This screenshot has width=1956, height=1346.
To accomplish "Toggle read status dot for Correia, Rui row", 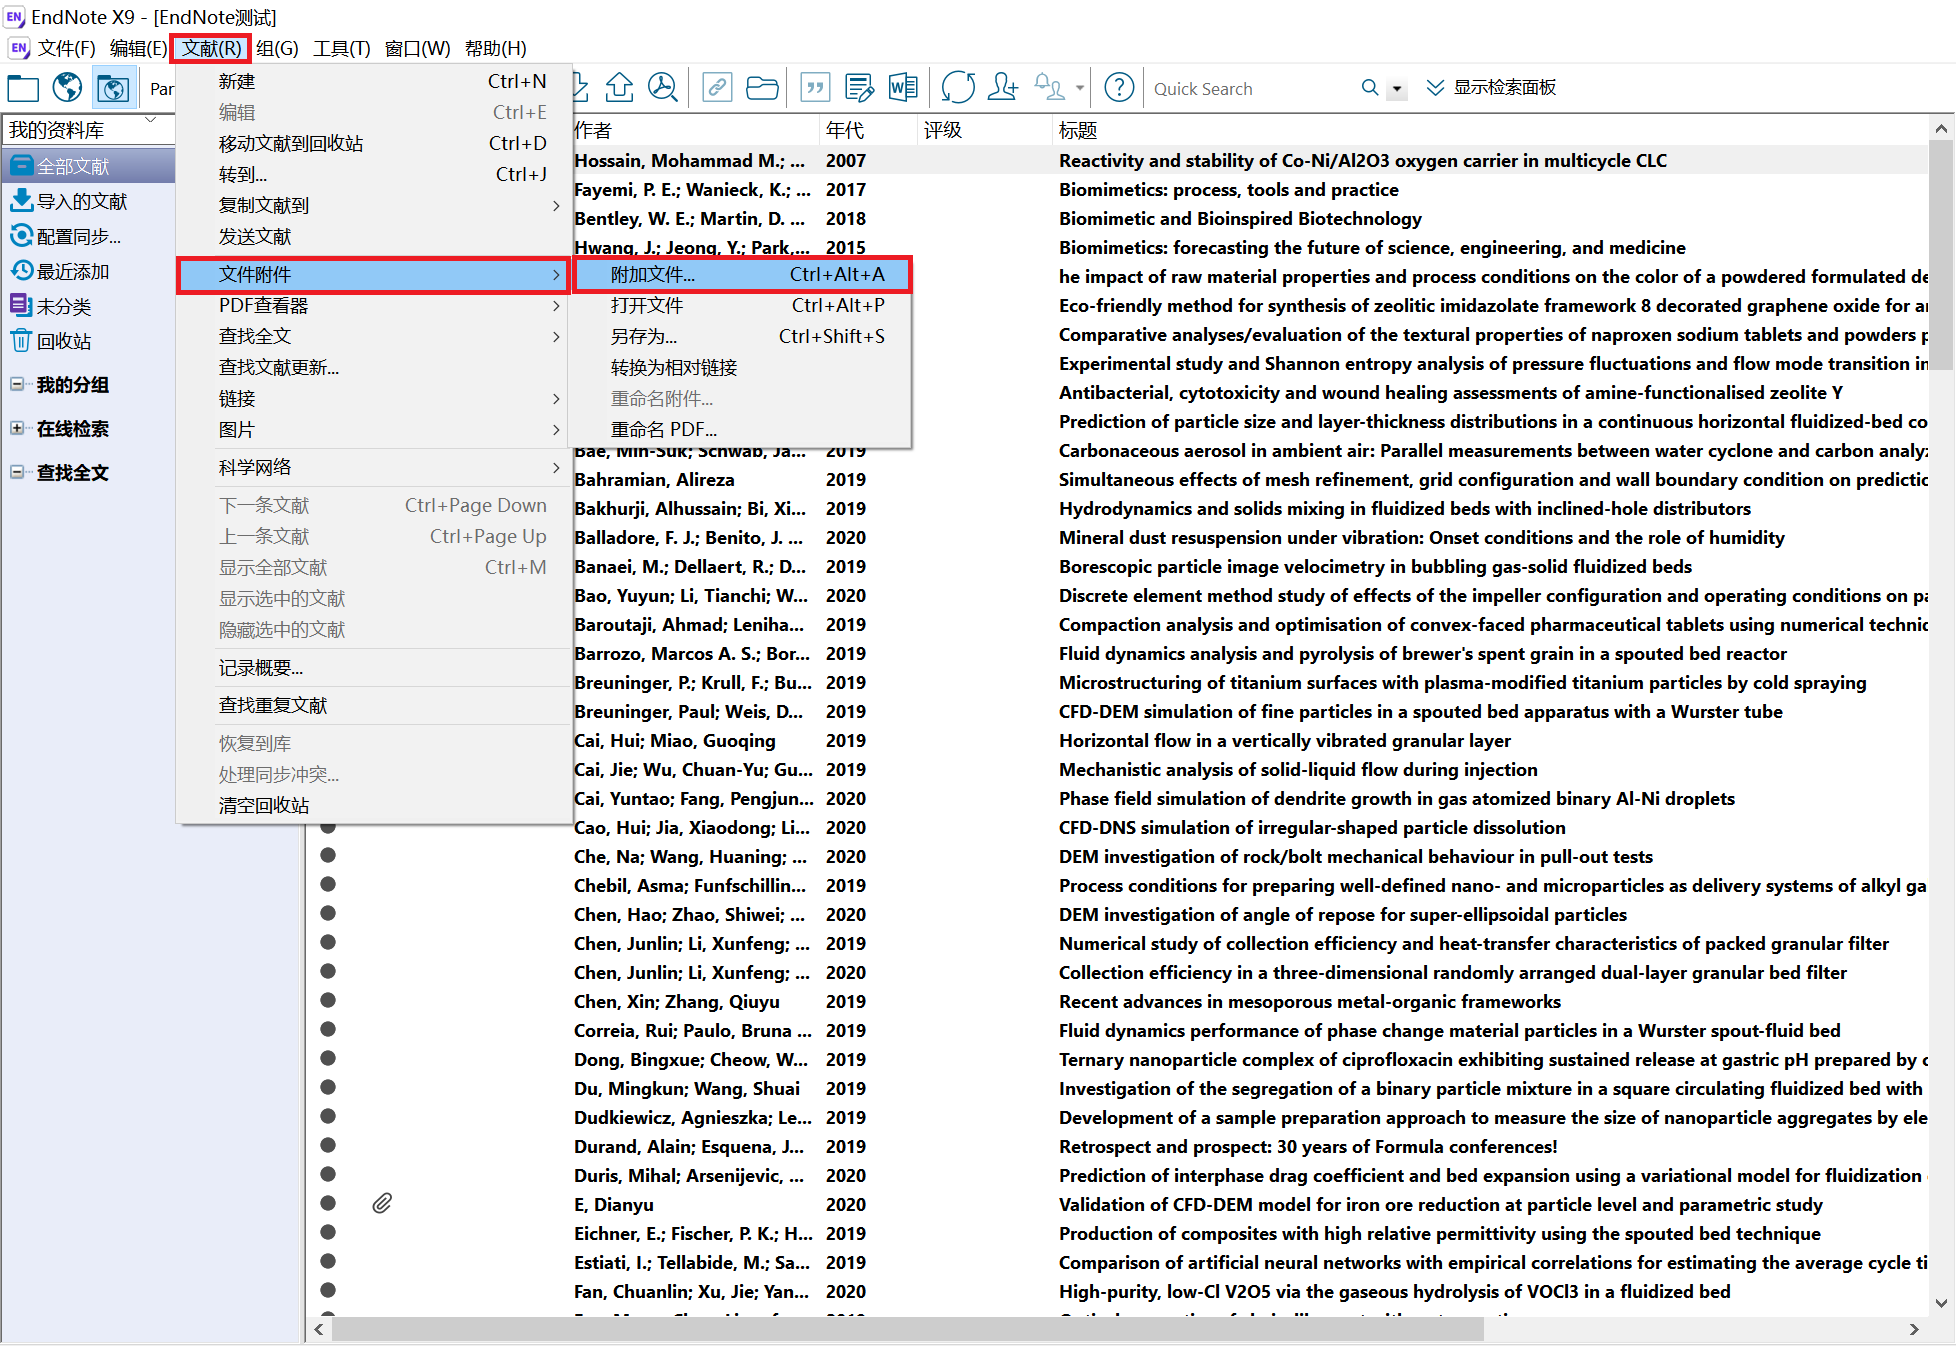I will point(328,1030).
